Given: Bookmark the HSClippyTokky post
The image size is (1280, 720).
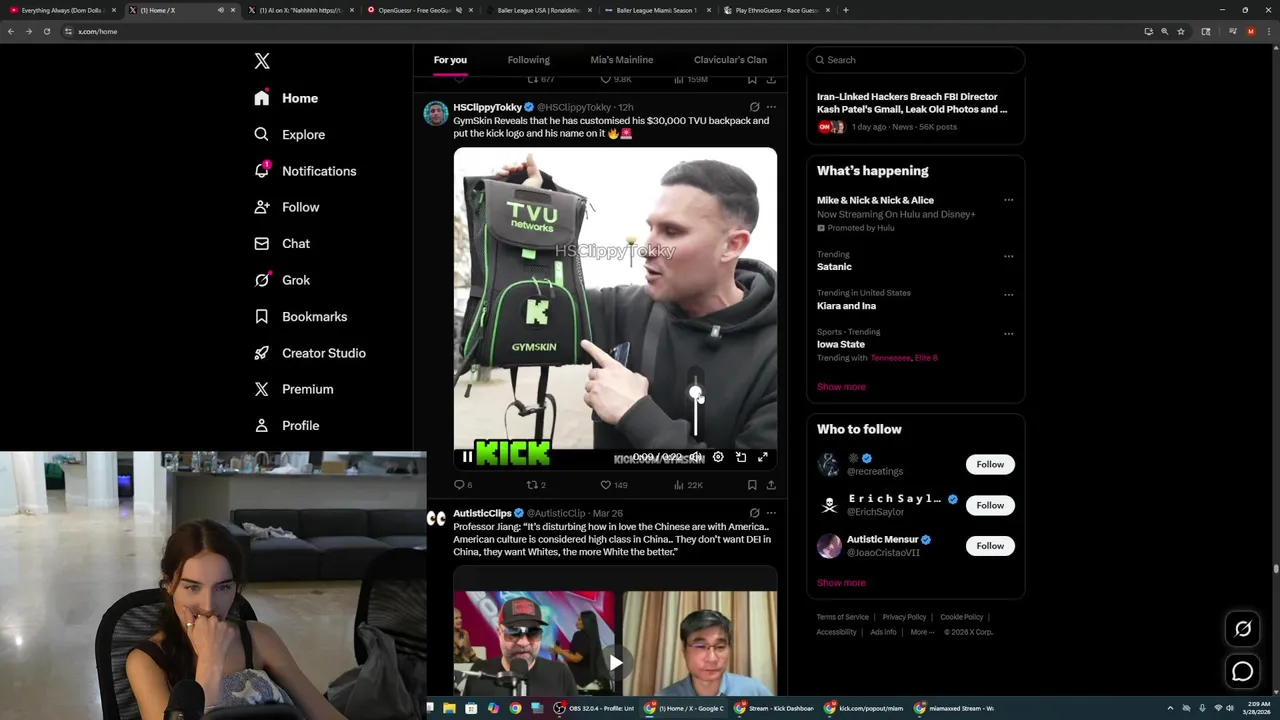Looking at the screenshot, I should [752, 485].
